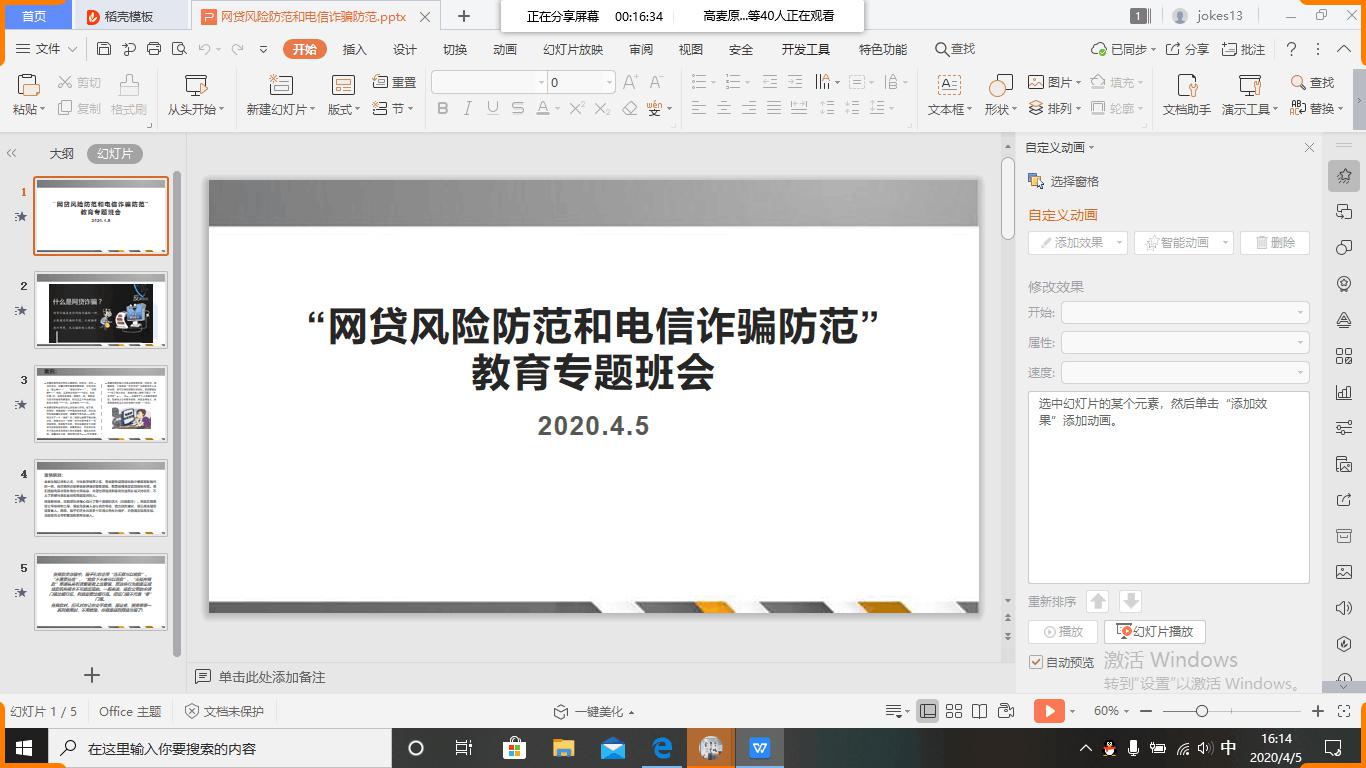Switch to slide sorter view icon in status bar
The width and height of the screenshot is (1366, 768).
[x=954, y=711]
